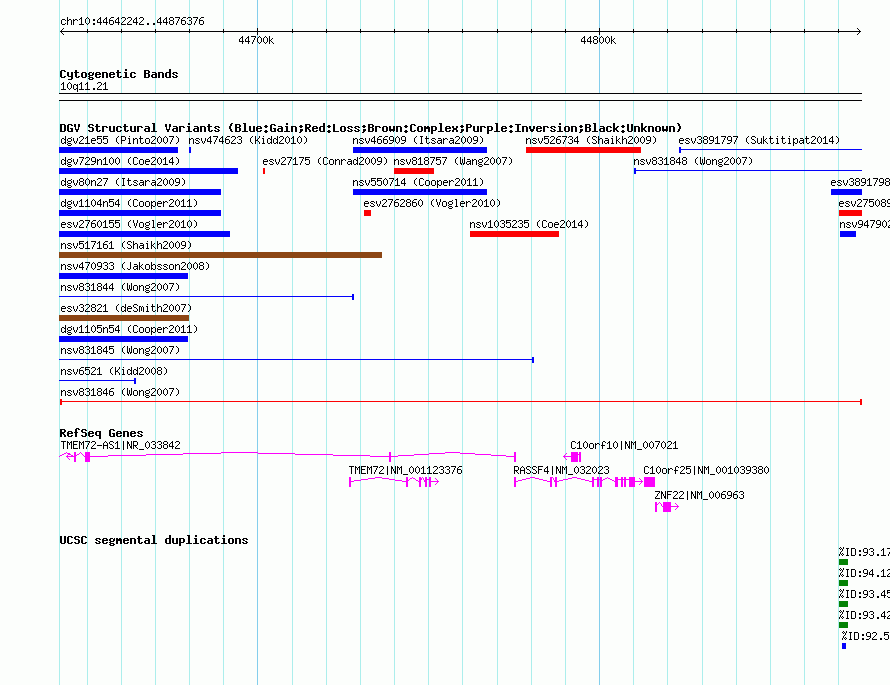890x685 pixels.
Task: Click the blue bar under %ID:92.5
Action: pyautogui.click(x=844, y=646)
